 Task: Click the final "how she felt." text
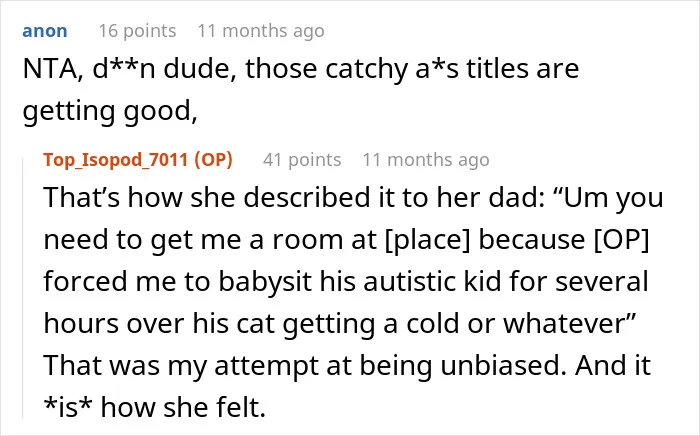[183, 407]
